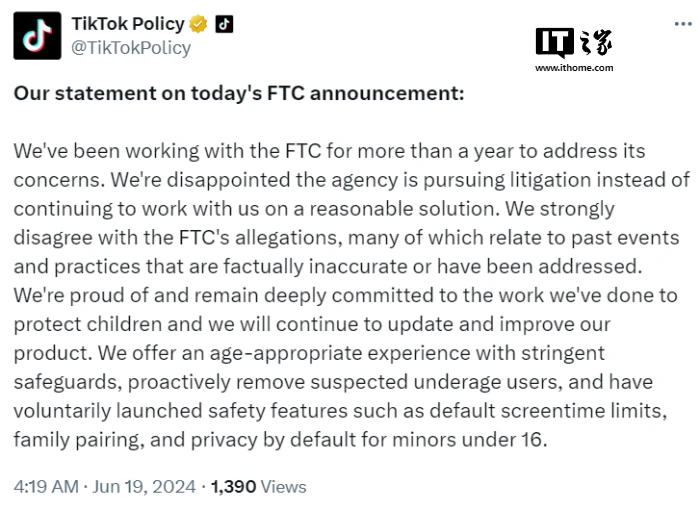700x510 pixels.
Task: Click the small TikTok affiliation badge
Action: pos(225,24)
